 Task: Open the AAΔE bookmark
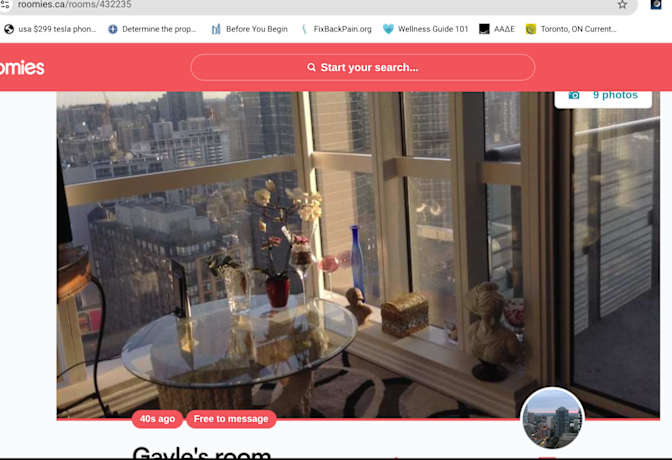(497, 29)
